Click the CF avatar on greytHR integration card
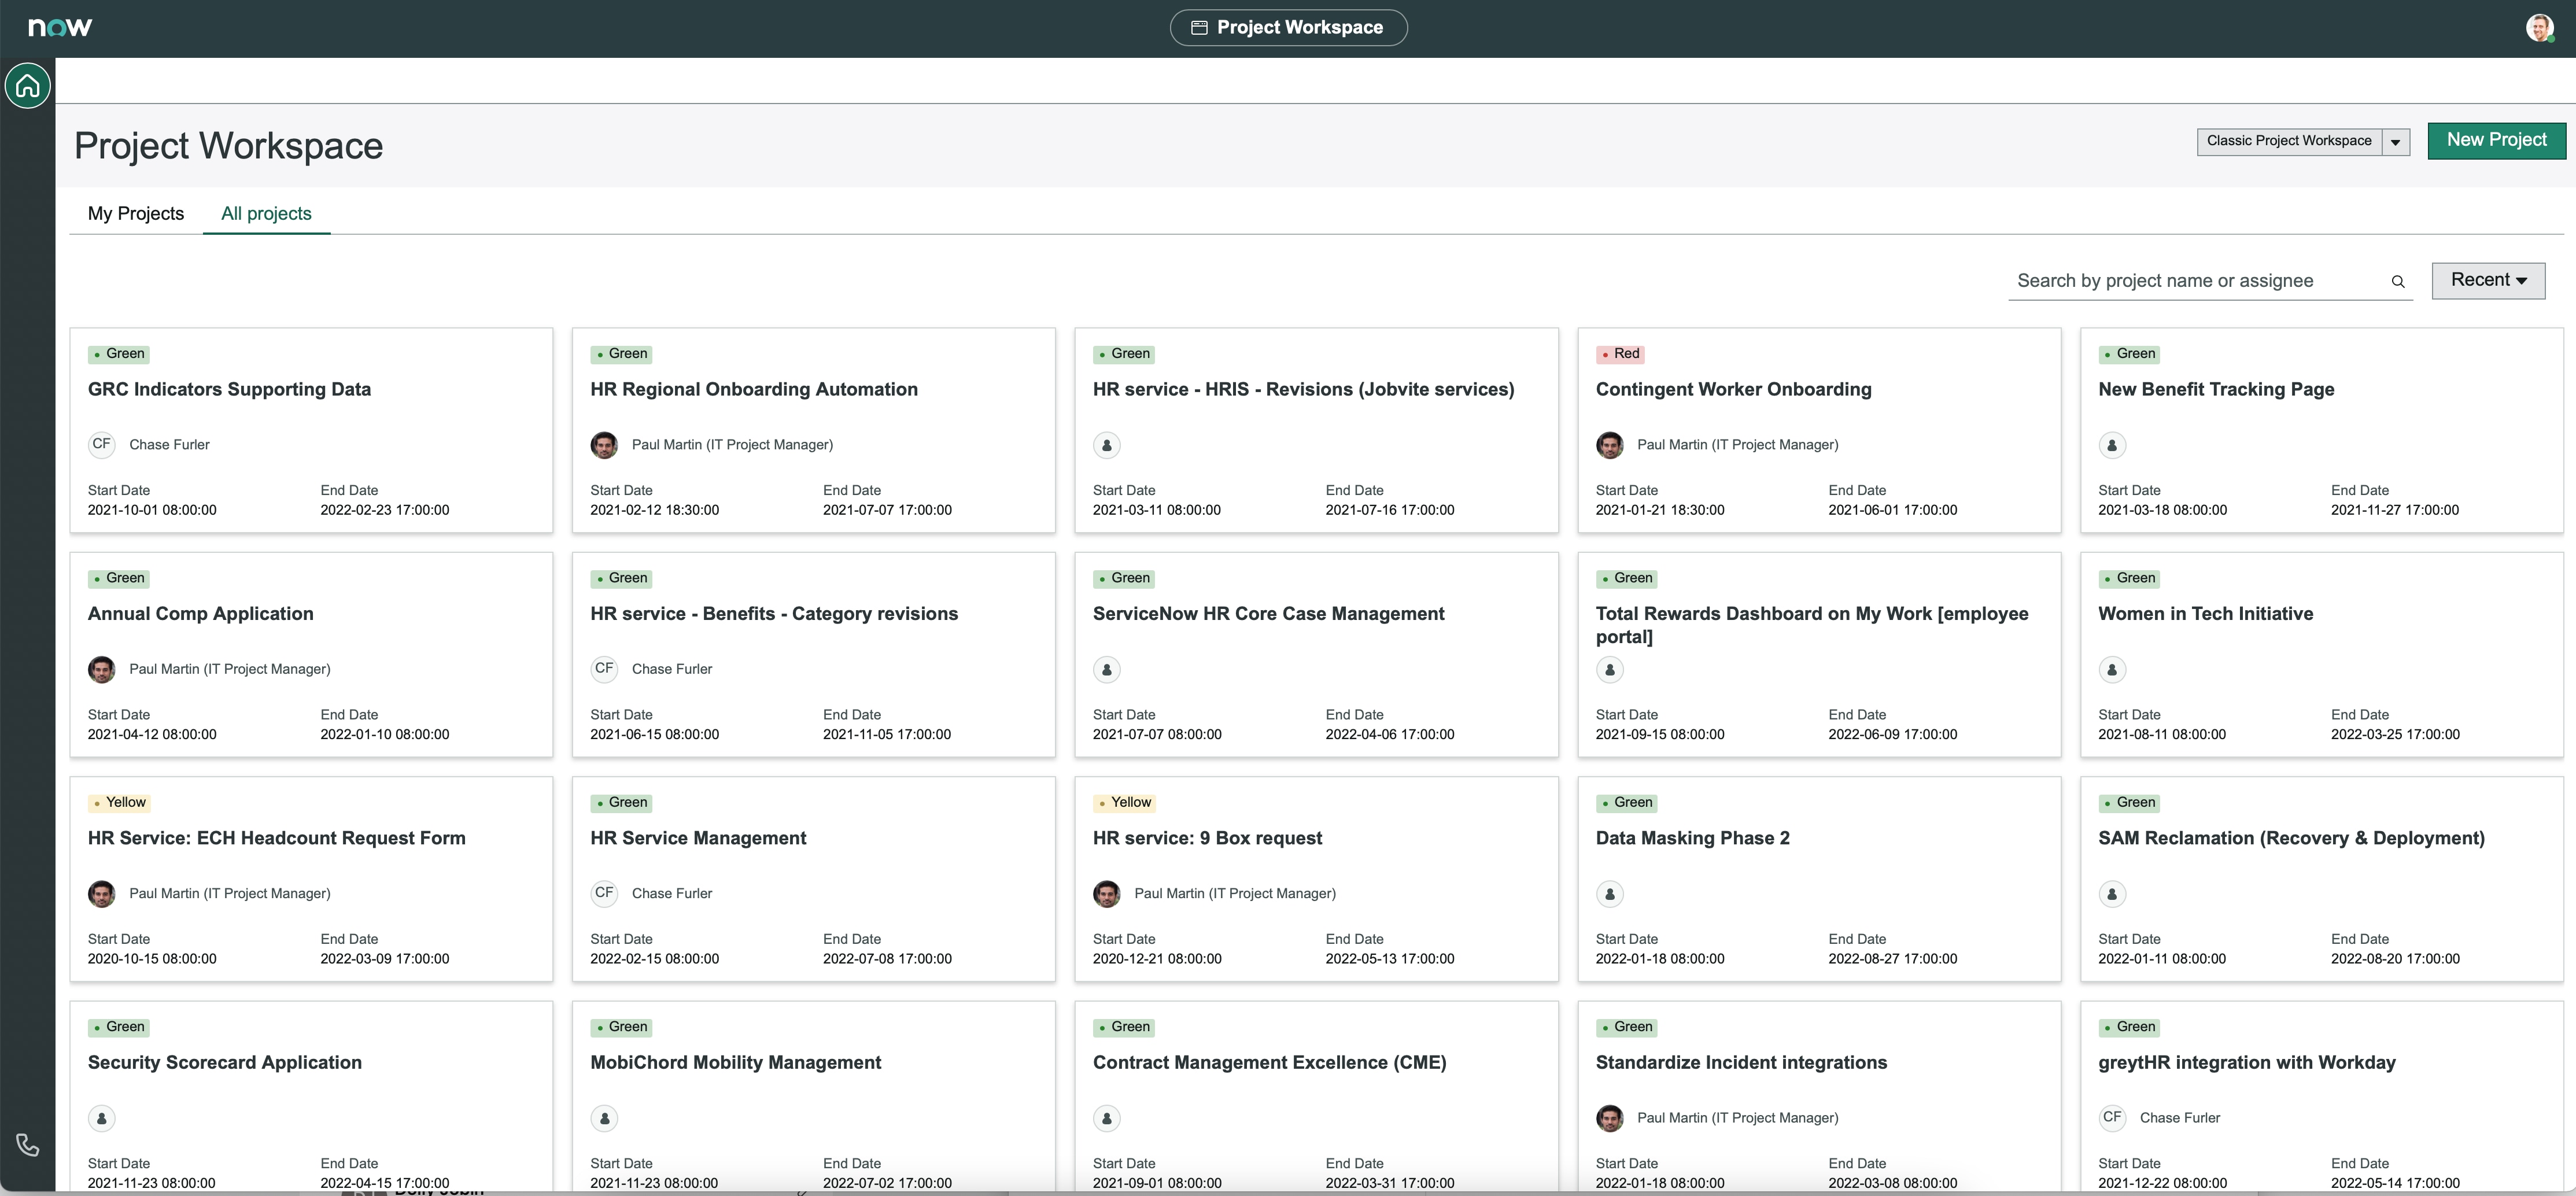This screenshot has height=1196, width=2576. click(2112, 1117)
